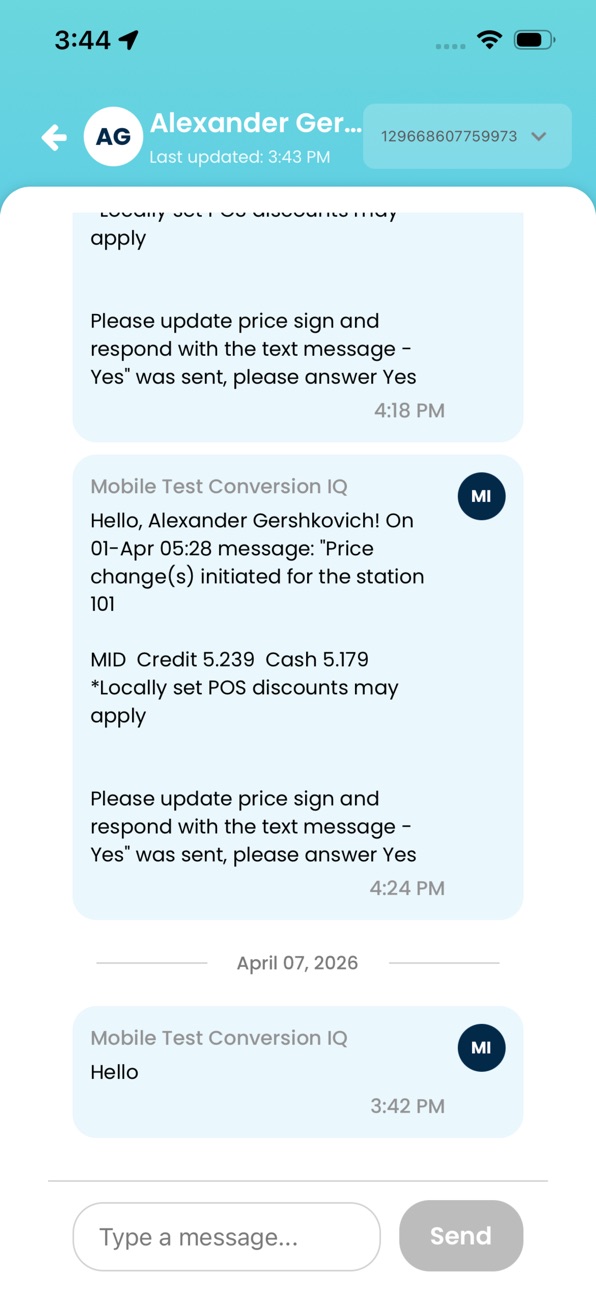Tap the battery status icon
The width and height of the screenshot is (596, 1290).
(x=534, y=40)
